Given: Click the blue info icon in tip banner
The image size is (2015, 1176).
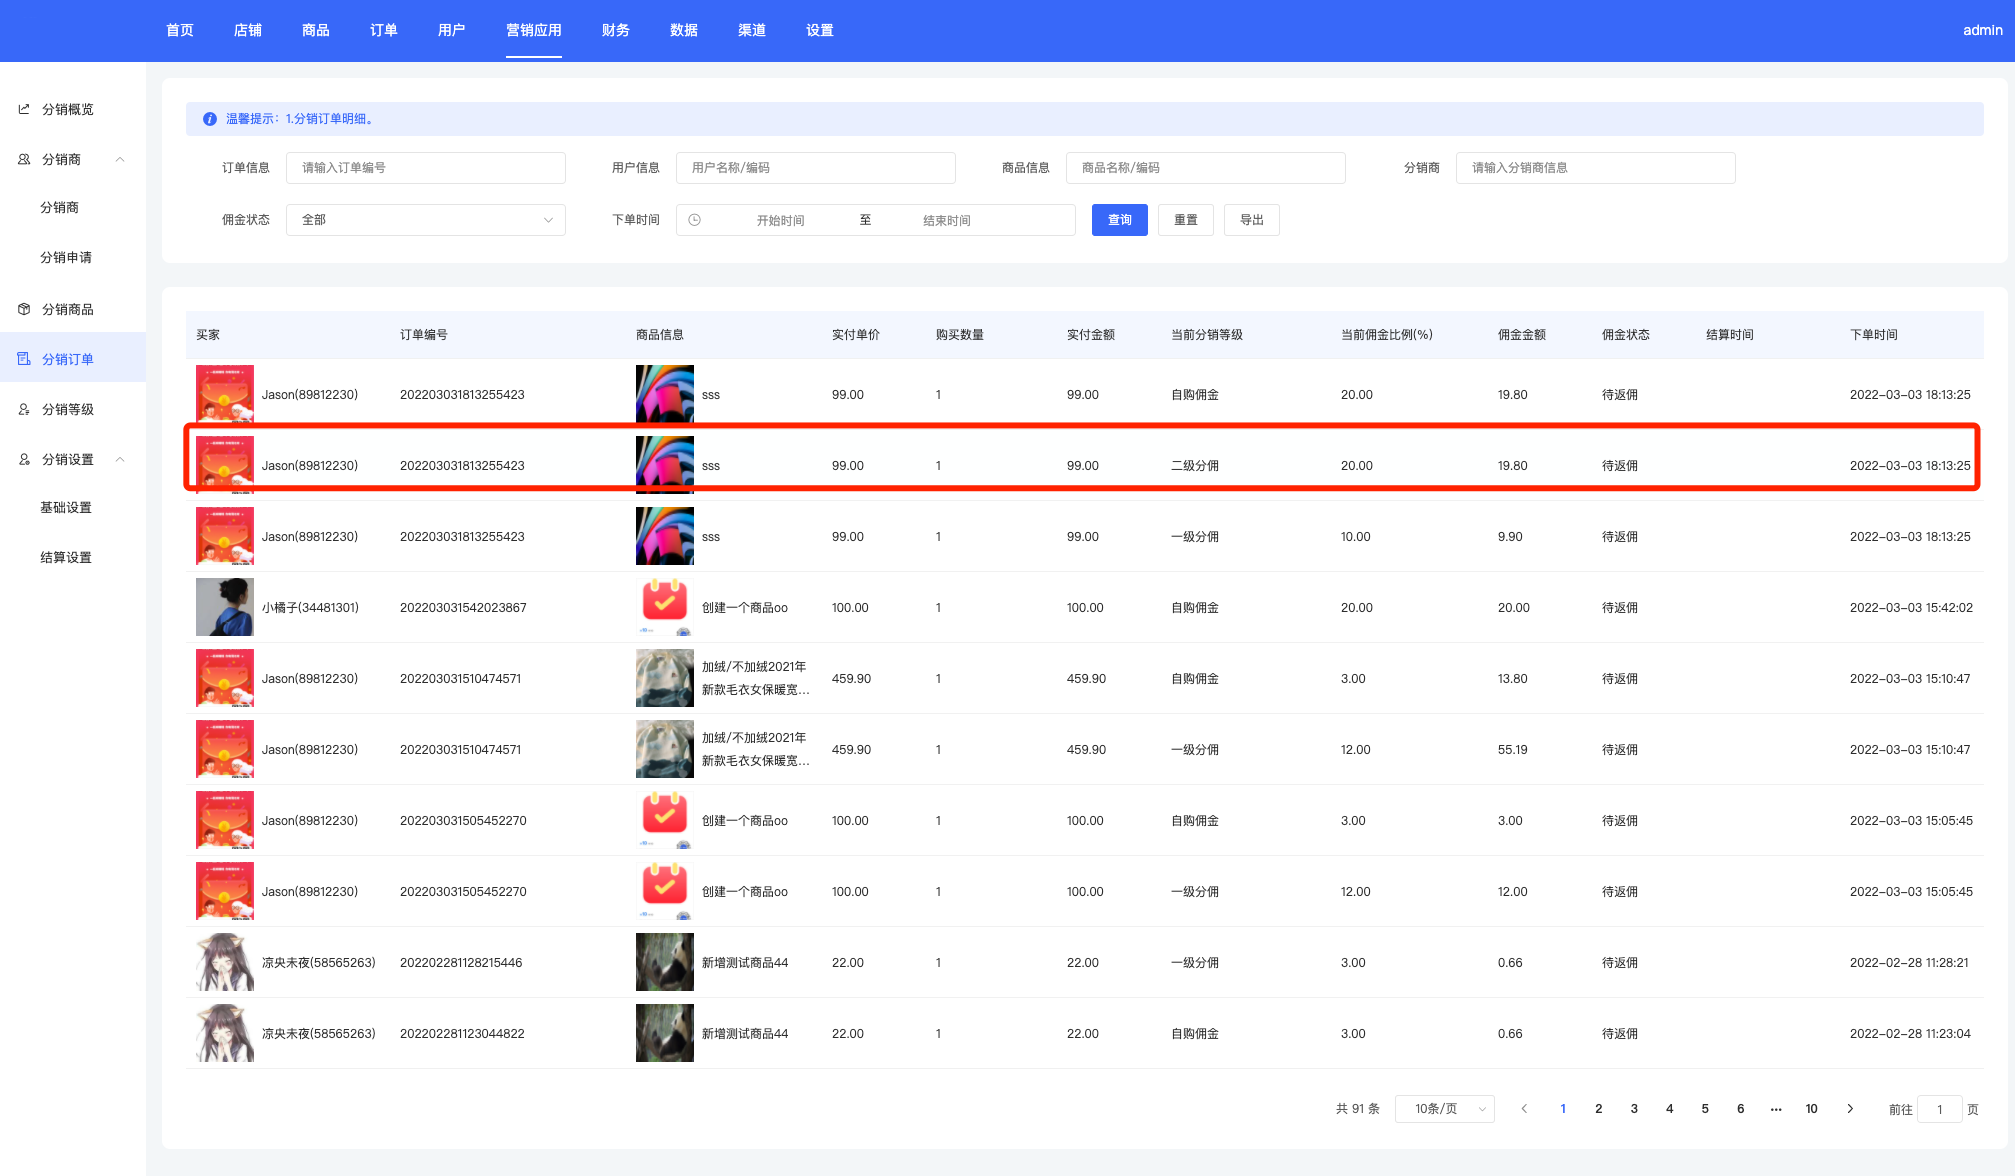Looking at the screenshot, I should [x=210, y=119].
